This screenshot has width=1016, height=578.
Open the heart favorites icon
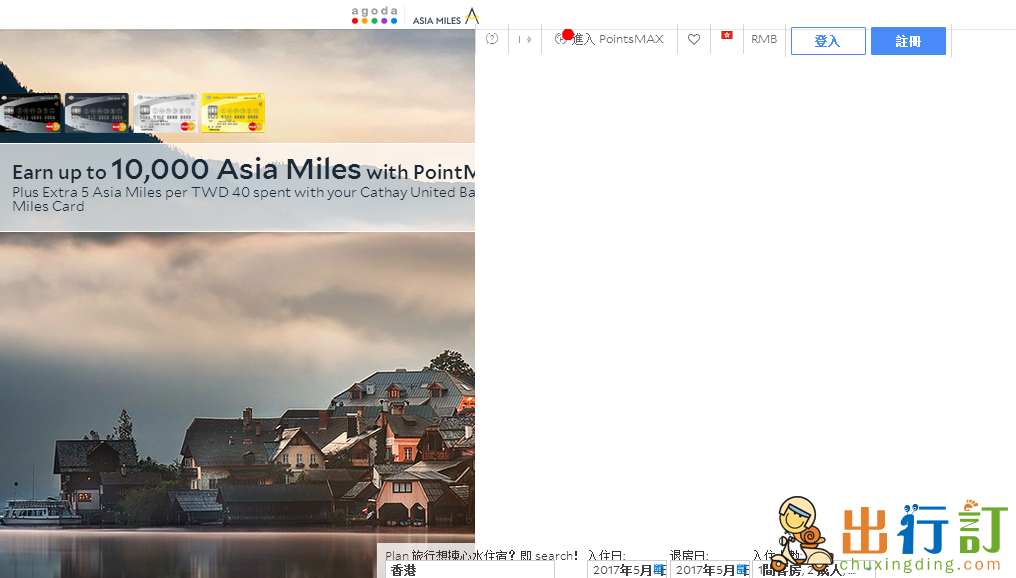(694, 39)
